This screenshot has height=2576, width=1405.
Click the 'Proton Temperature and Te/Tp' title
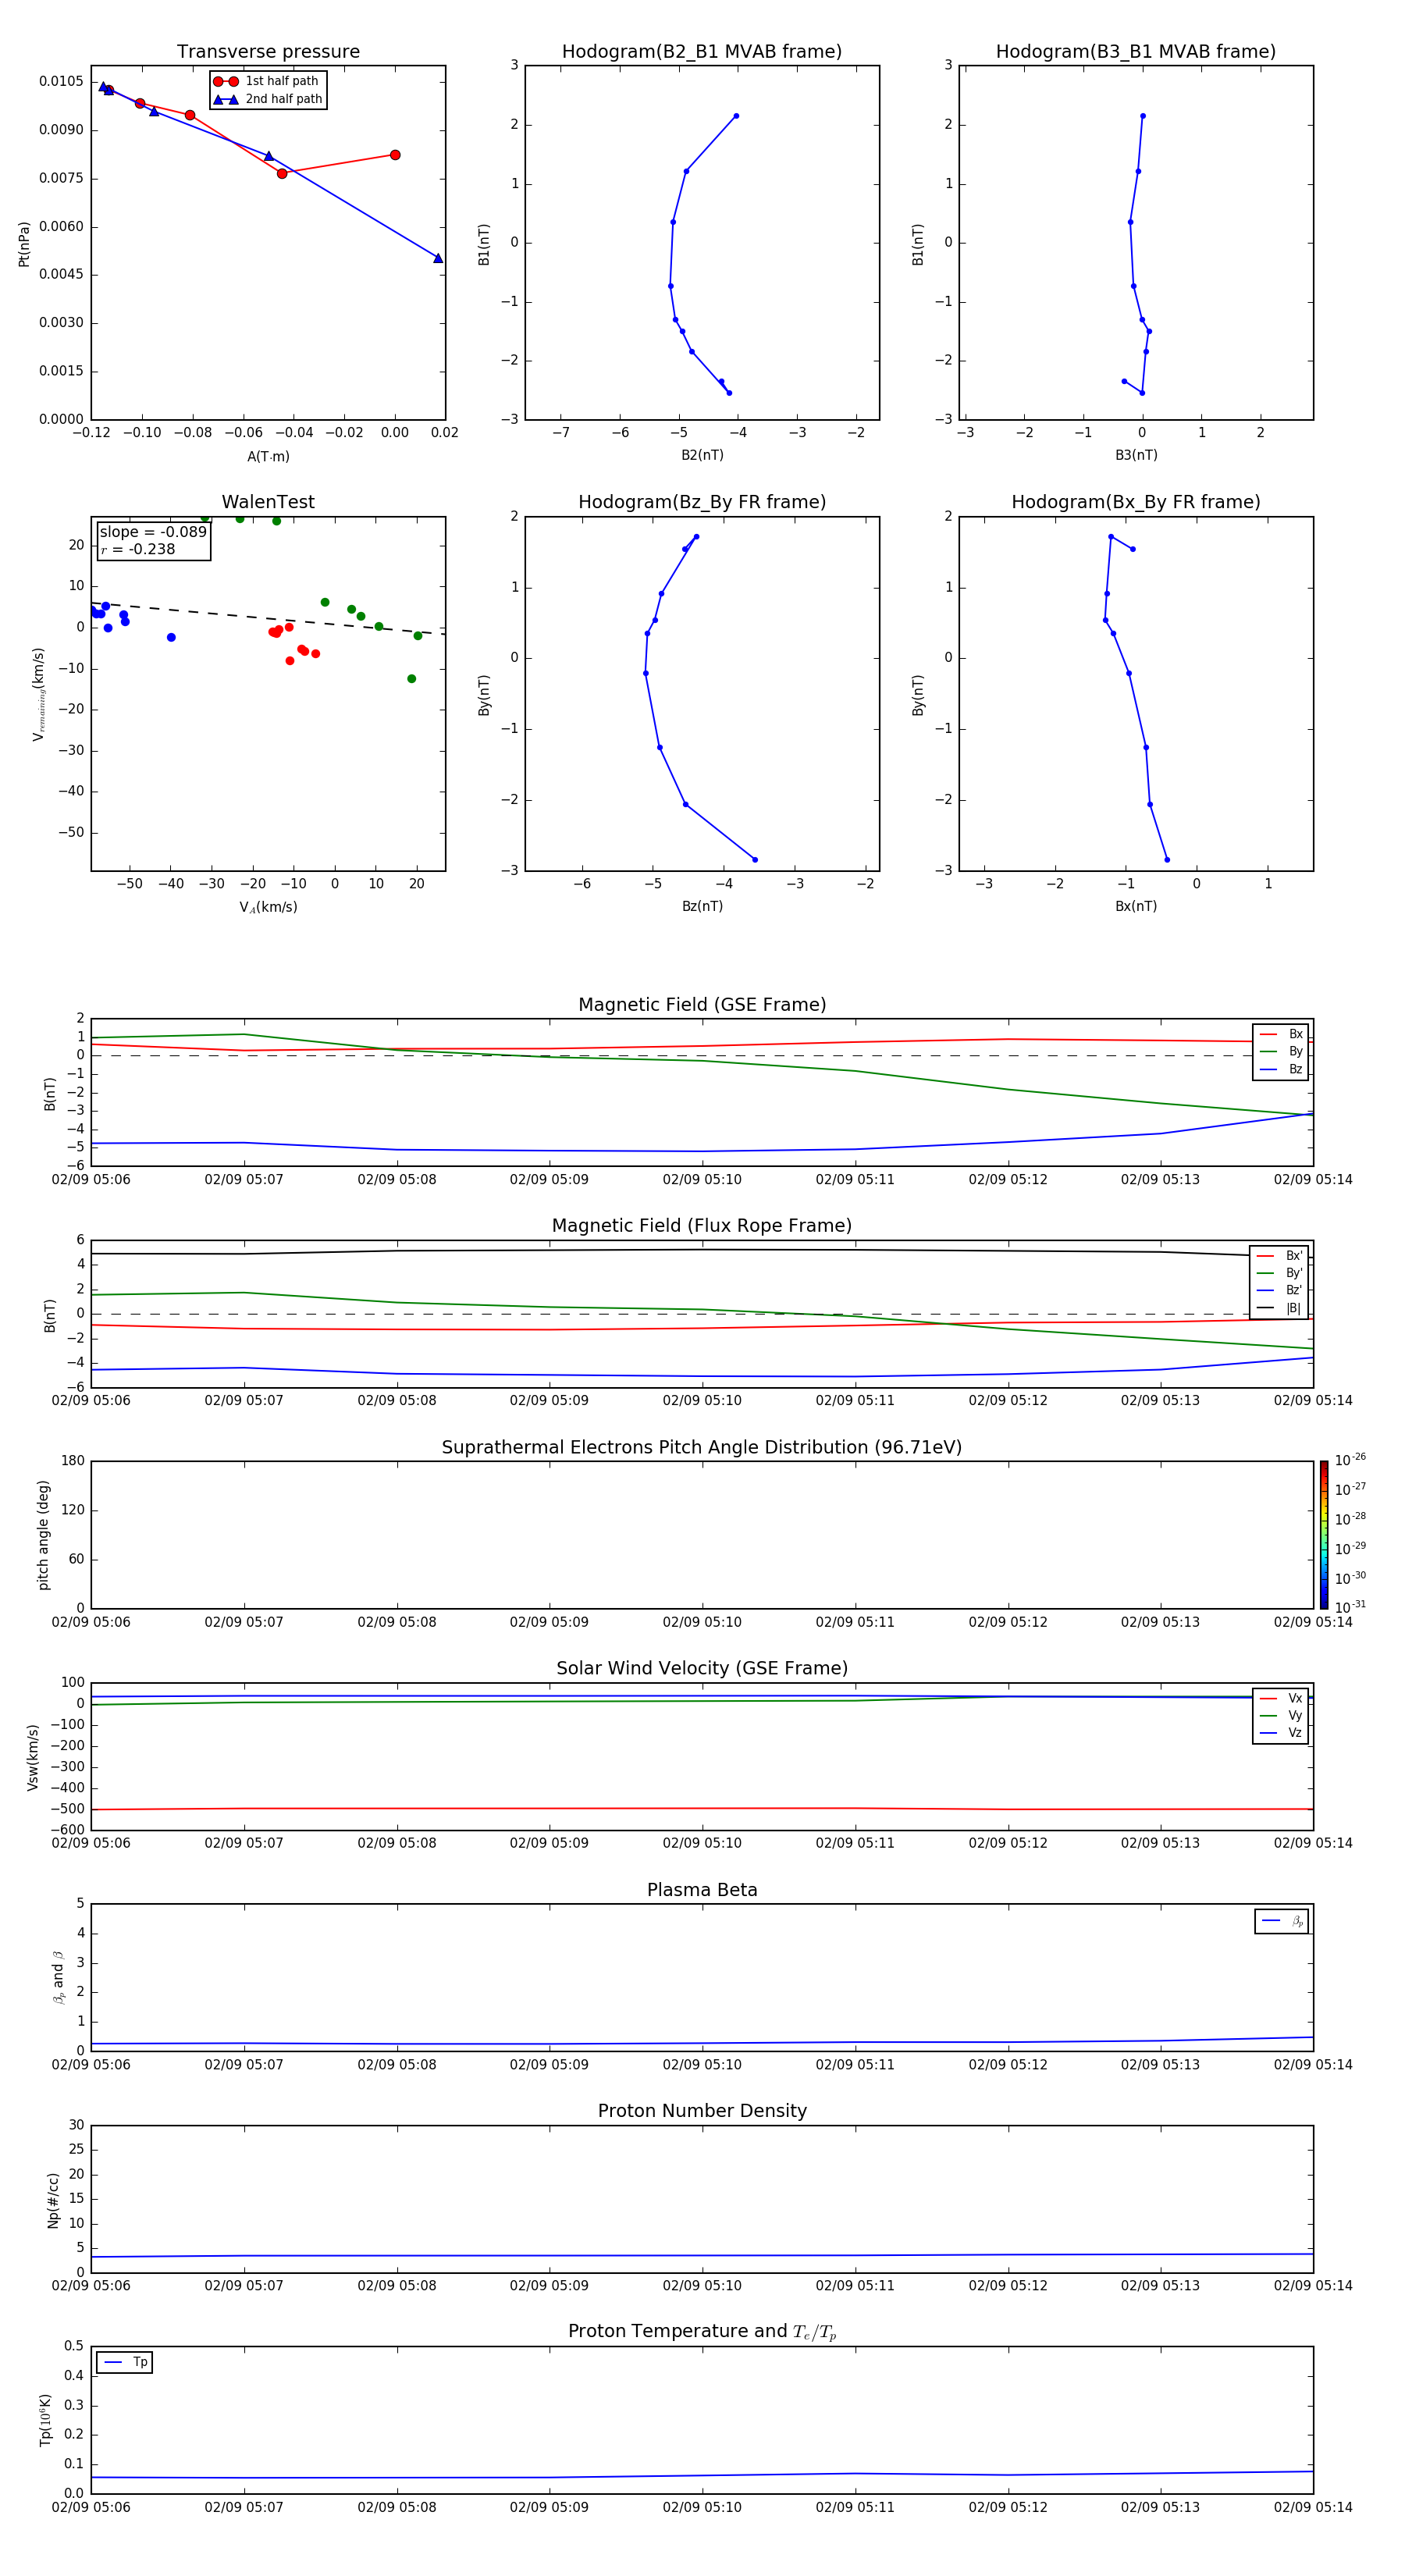pyautogui.click(x=702, y=2332)
